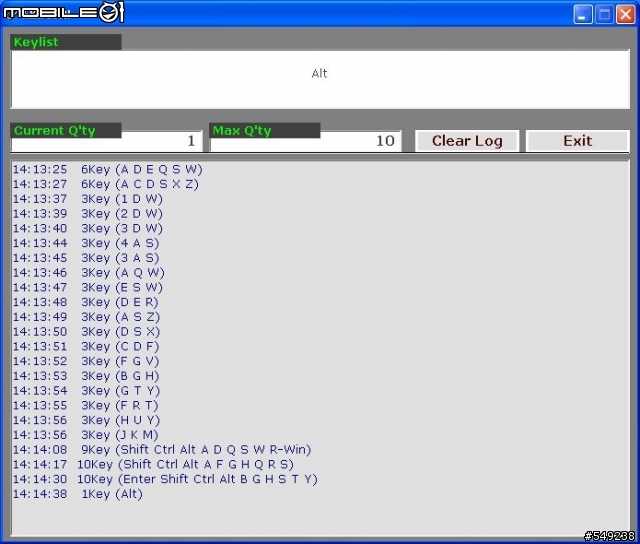Viewport: 640px width, 544px height.
Task: Select log row 3Key (J K M)
Action: 85,435
